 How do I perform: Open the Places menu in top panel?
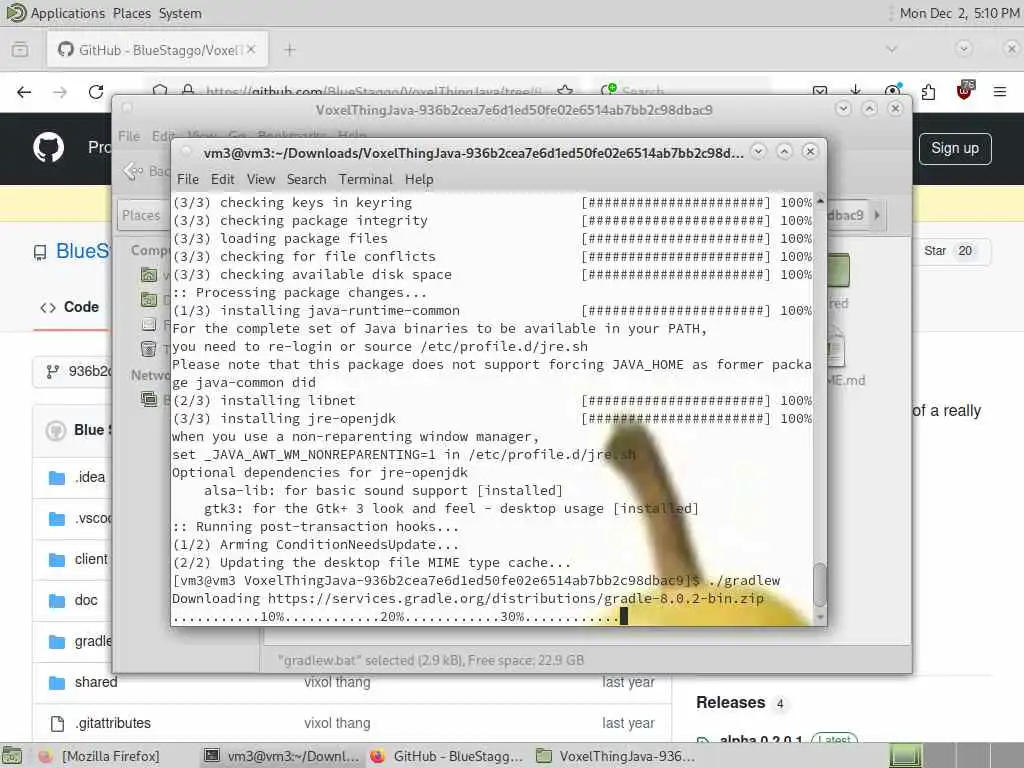[132, 13]
